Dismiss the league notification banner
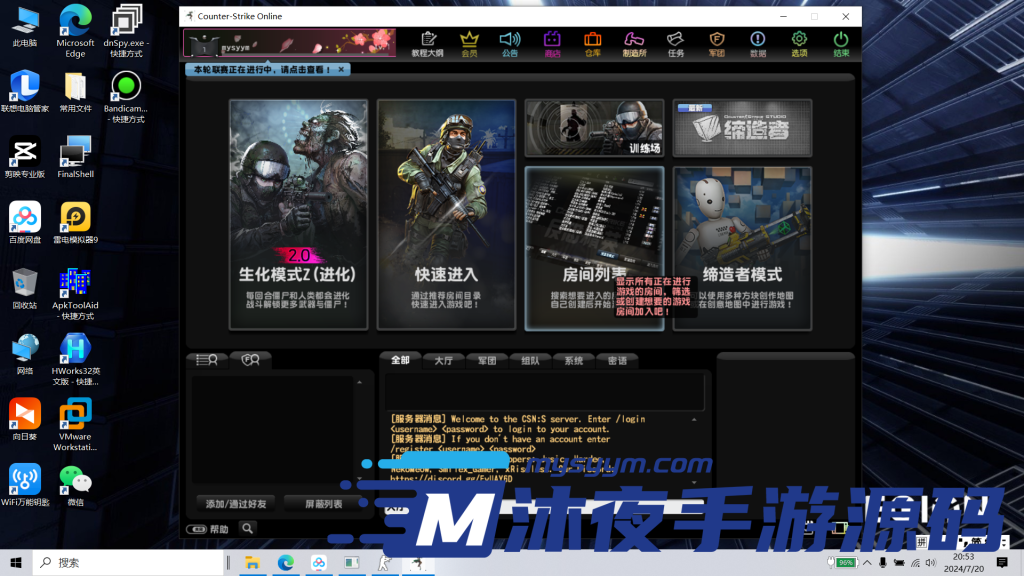 (x=341, y=70)
